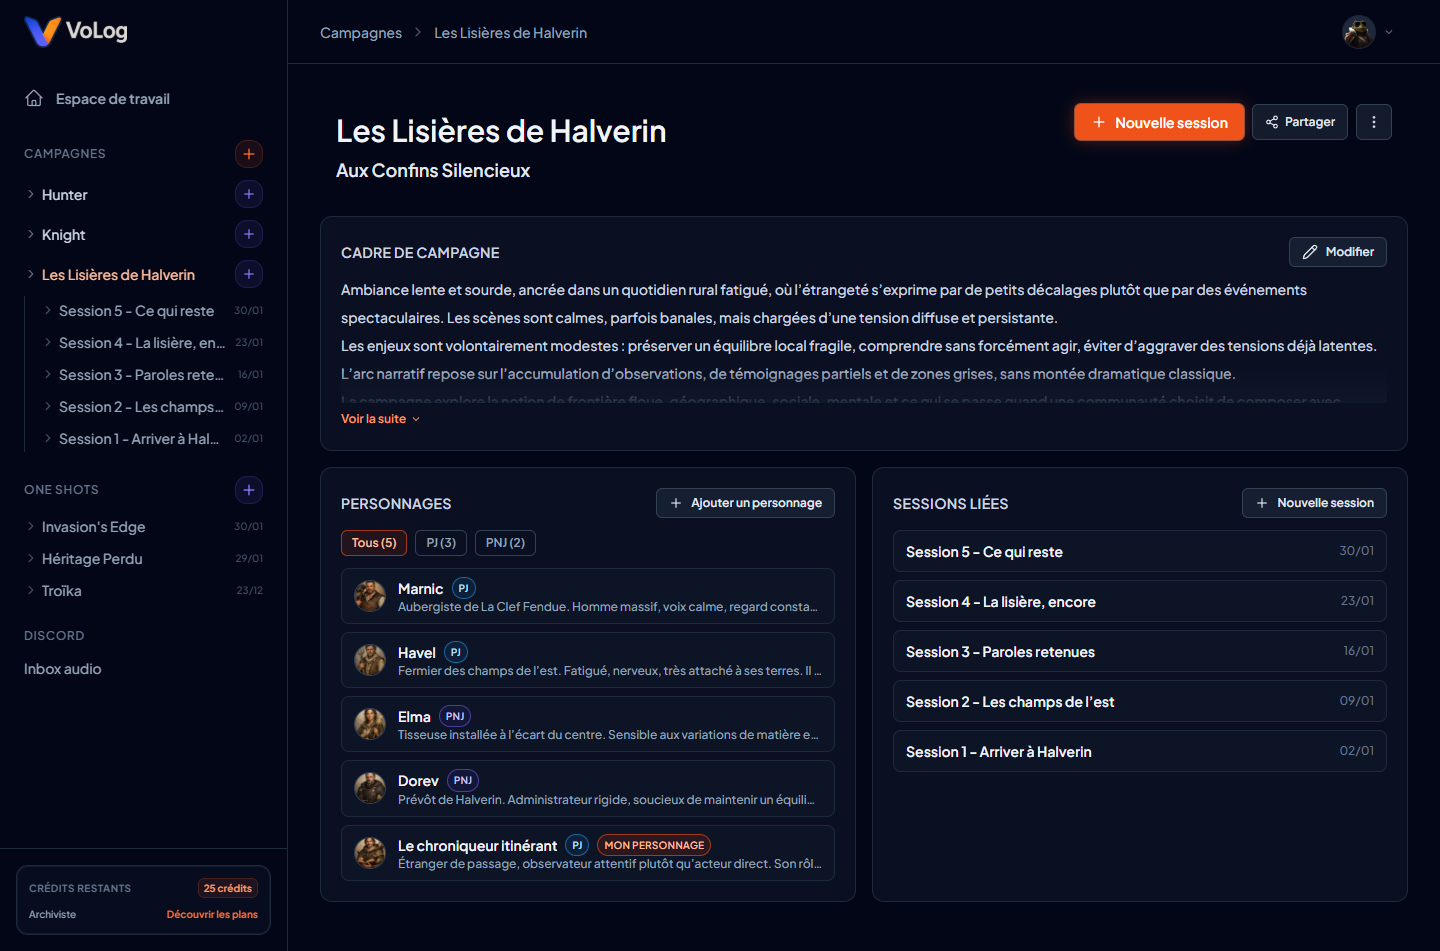Click the orange Nouvelle session button
Image resolution: width=1440 pixels, height=951 pixels.
pos(1159,121)
